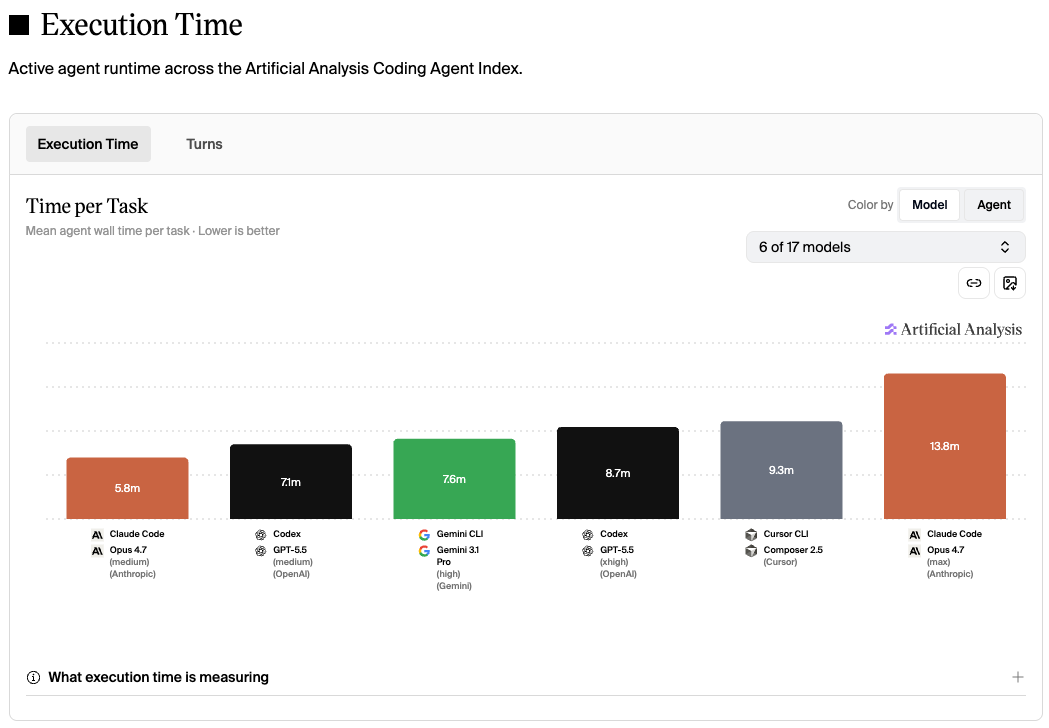Click OpenAI icon beside GPT-5.5 (medium)
This screenshot has height=728, width=1049.
pyautogui.click(x=261, y=551)
